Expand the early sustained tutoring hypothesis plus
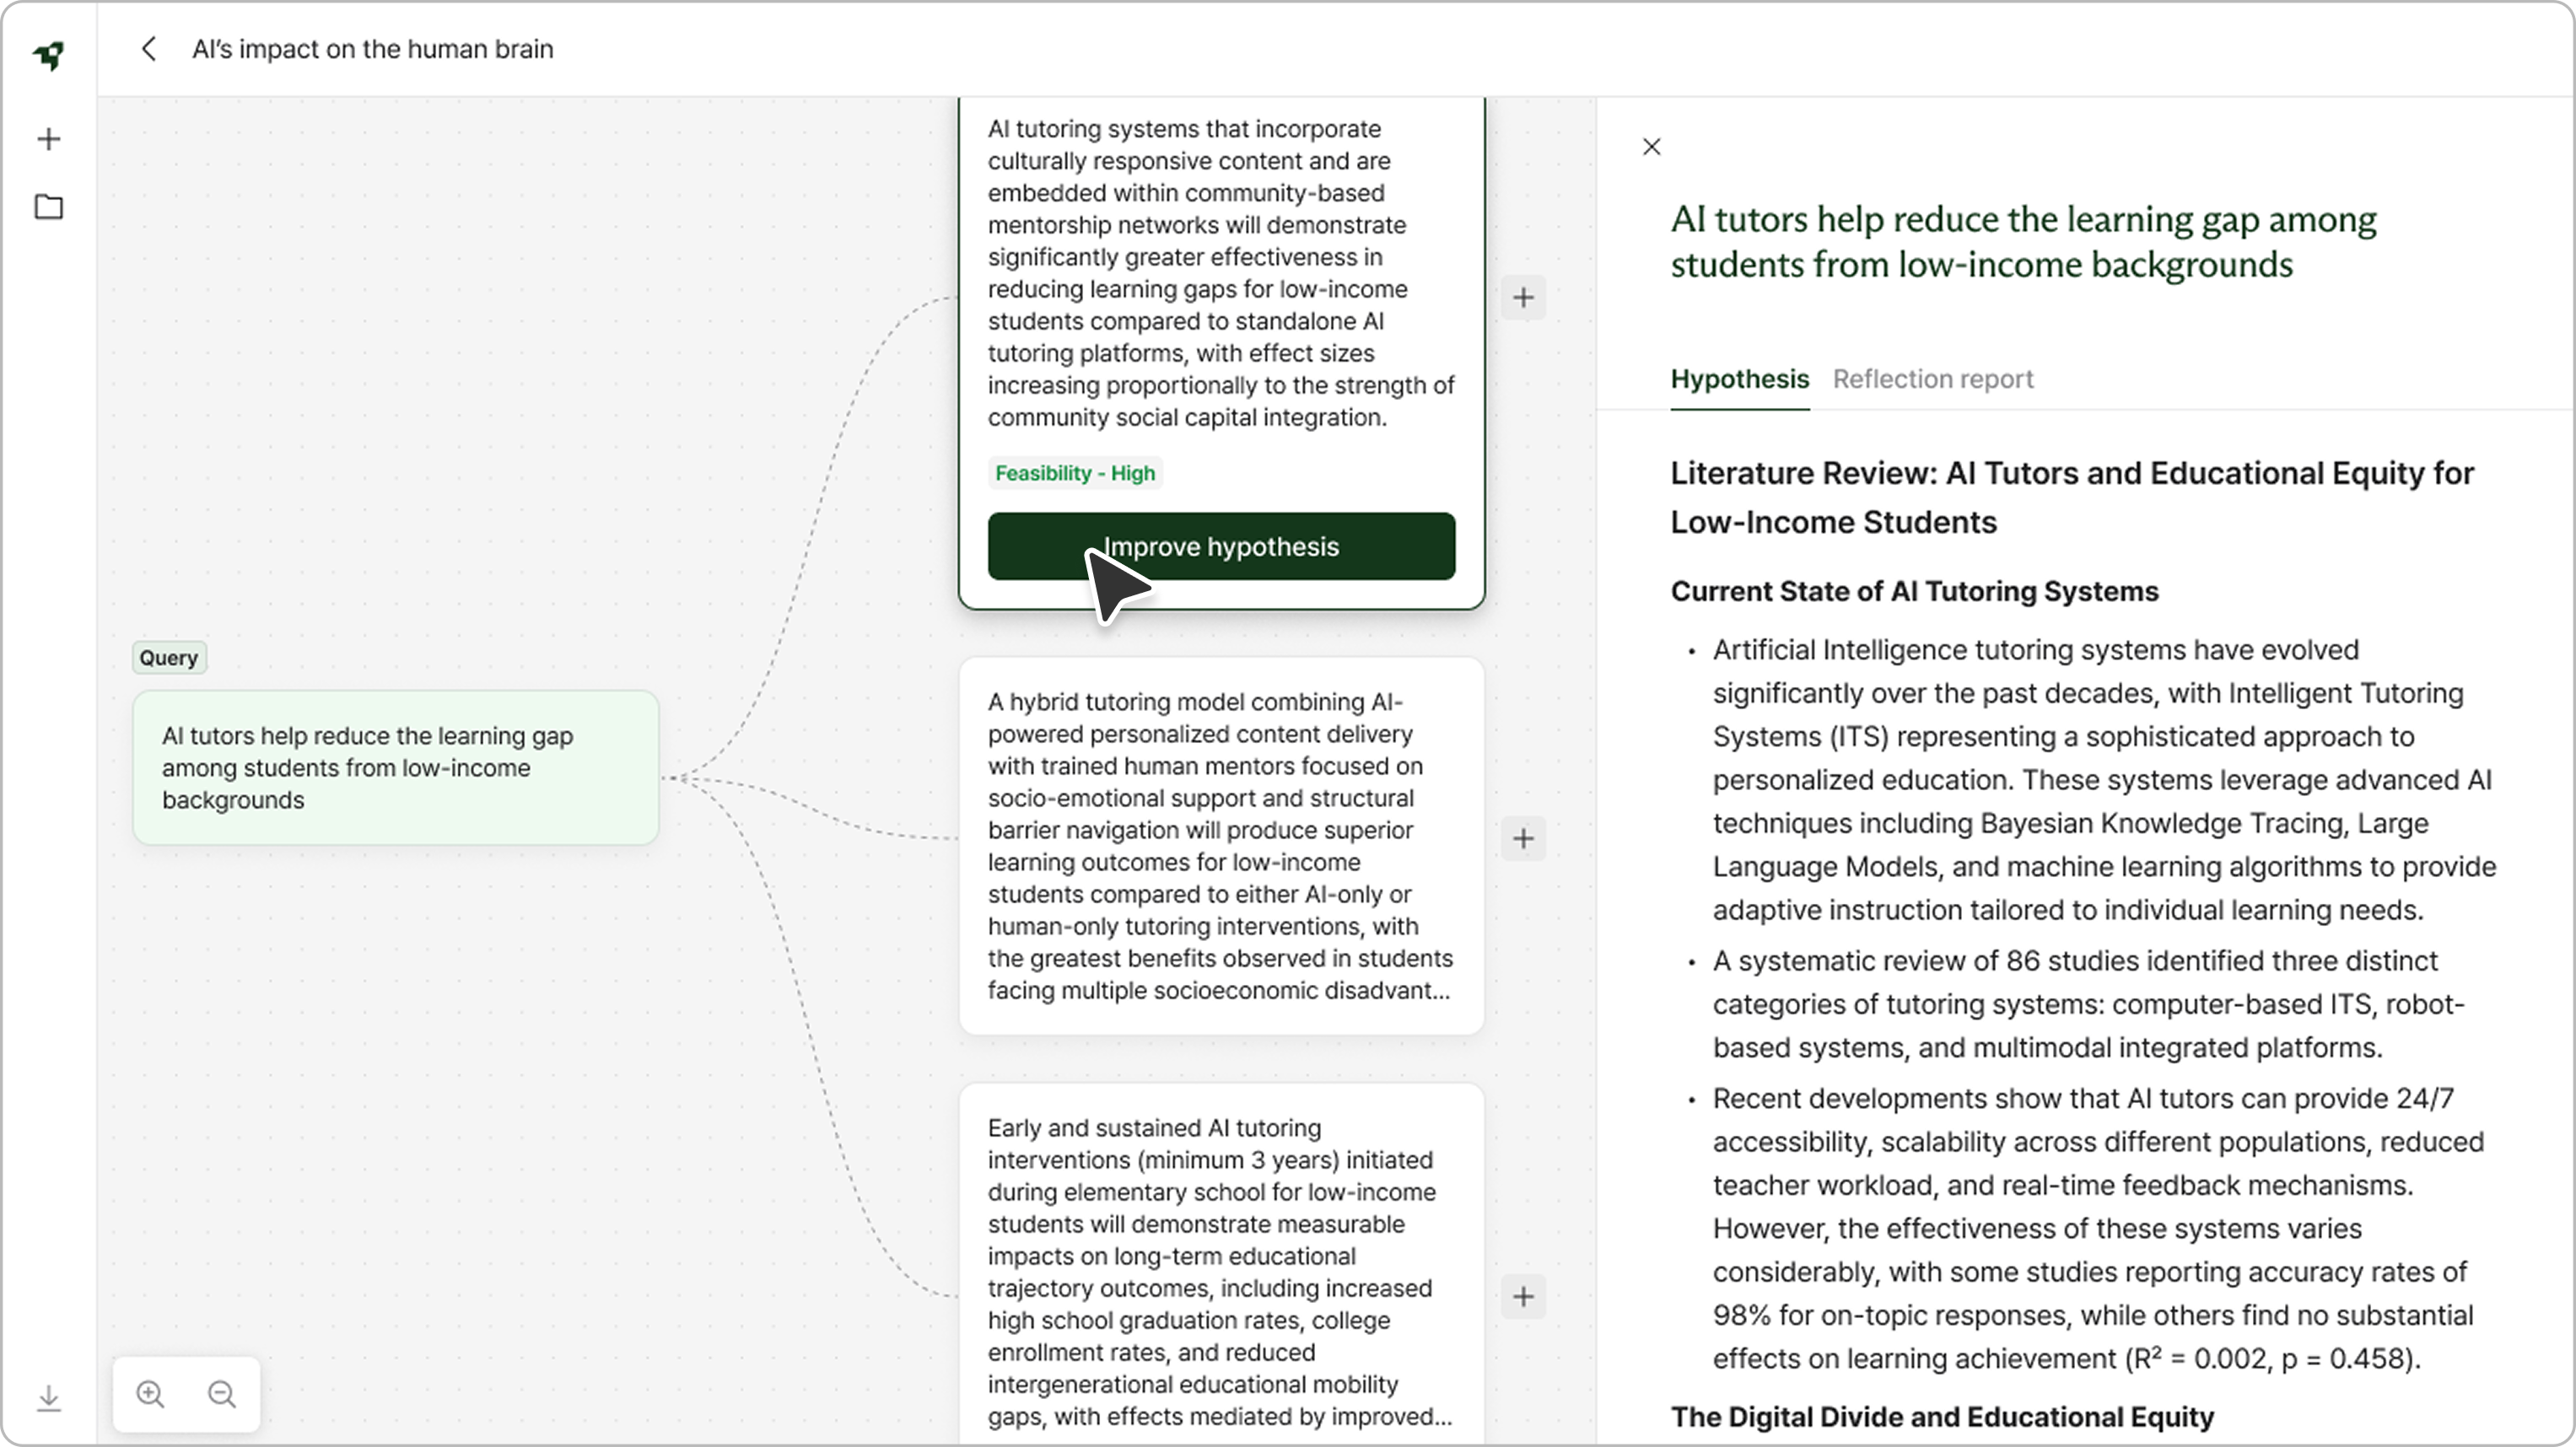This screenshot has height=1447, width=2576. (x=1522, y=1297)
